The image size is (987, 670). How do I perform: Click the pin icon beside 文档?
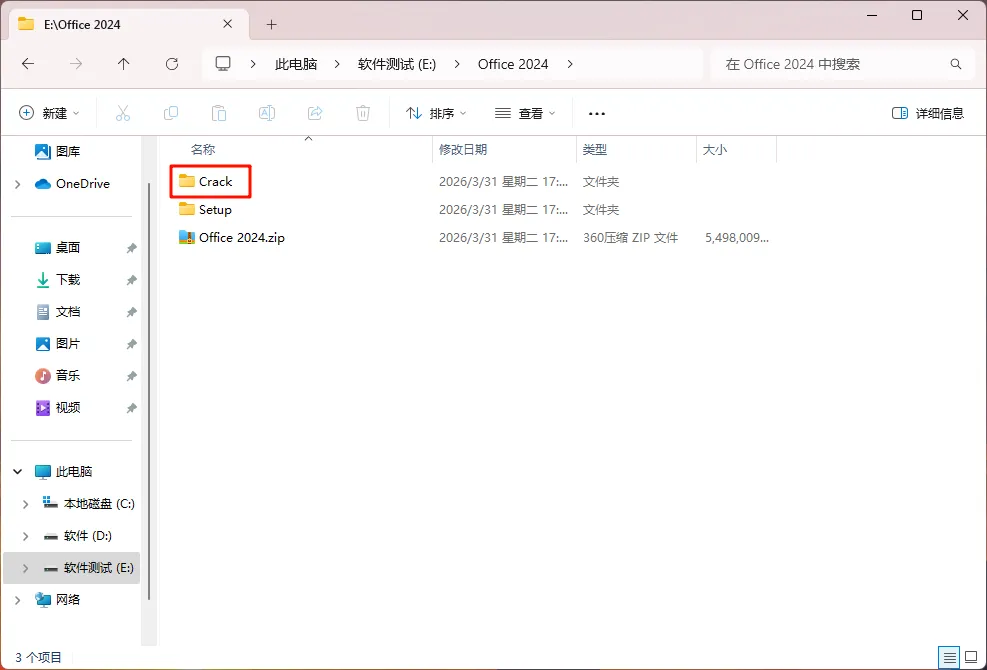(131, 312)
